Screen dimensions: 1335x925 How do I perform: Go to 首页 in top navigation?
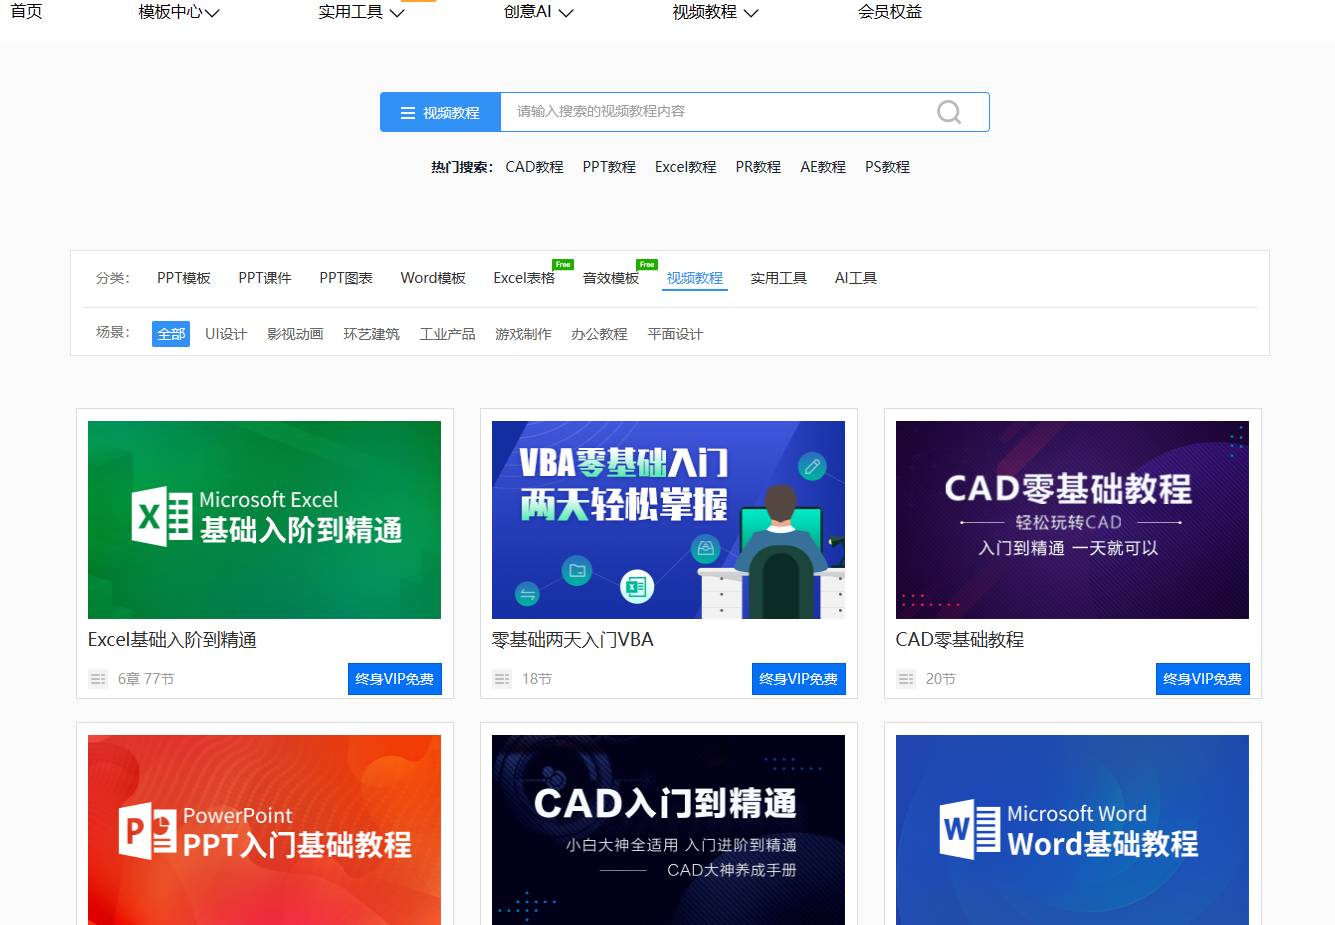point(27,12)
